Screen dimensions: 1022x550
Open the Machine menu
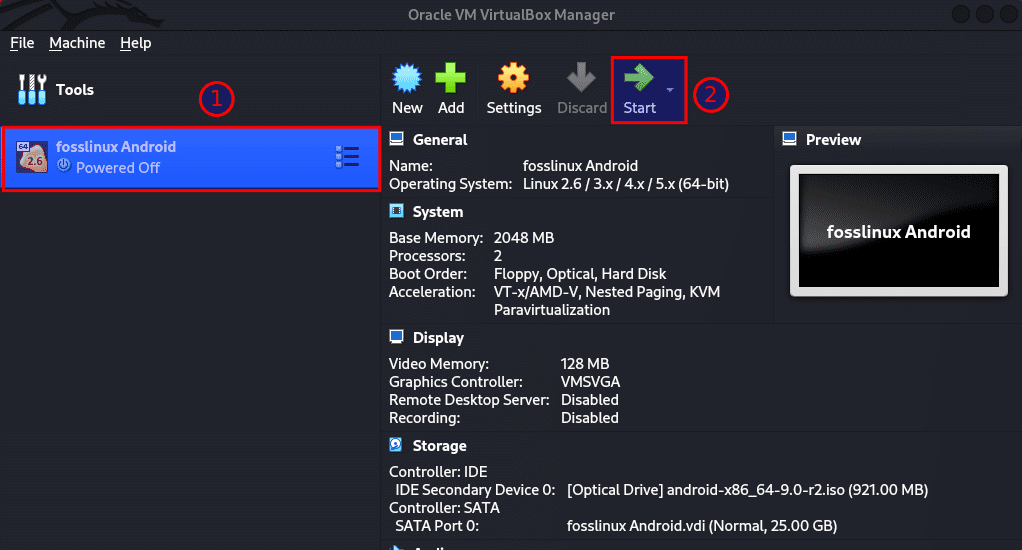(x=77, y=43)
